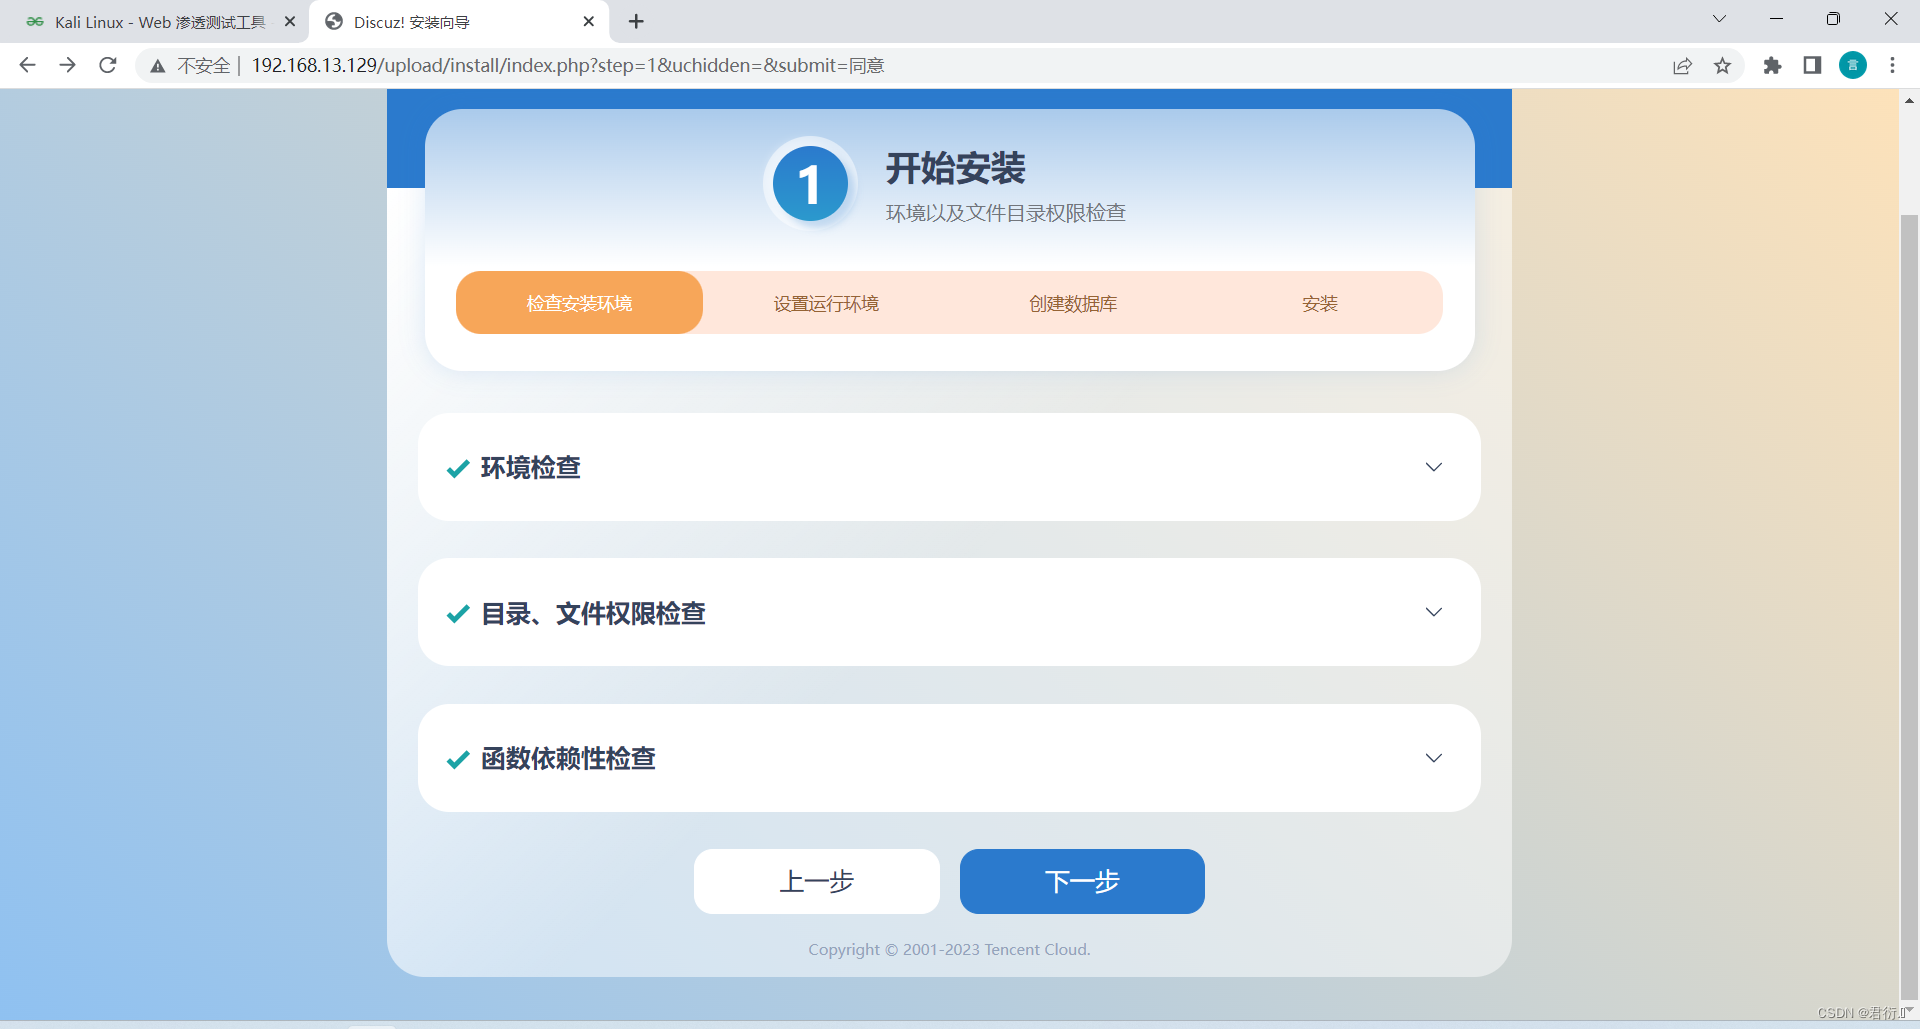Viewport: 1920px width, 1029px height.
Task: Minimize the browser window
Action: (x=1776, y=19)
